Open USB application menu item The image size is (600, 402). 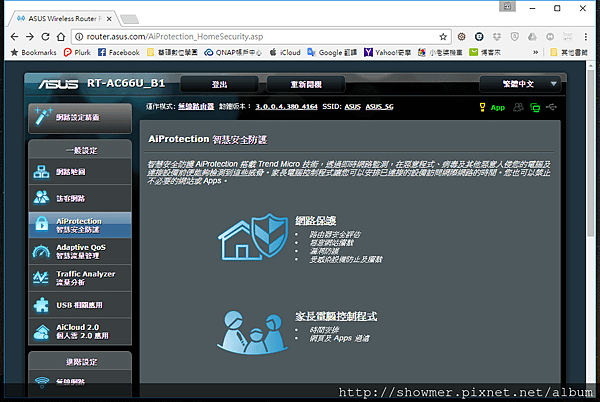[x=80, y=305]
